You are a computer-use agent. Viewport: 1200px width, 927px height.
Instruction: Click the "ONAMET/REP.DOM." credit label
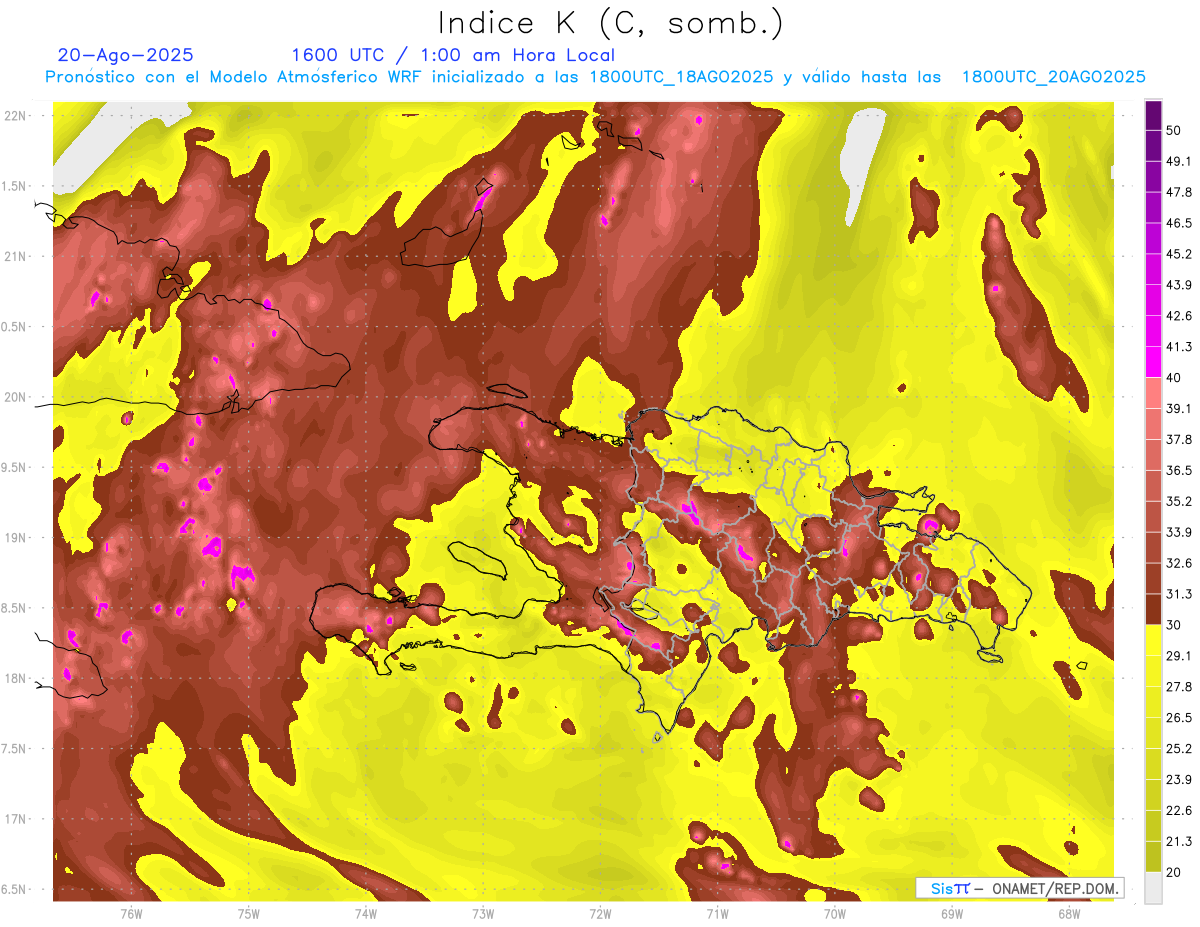[x=1054, y=888]
